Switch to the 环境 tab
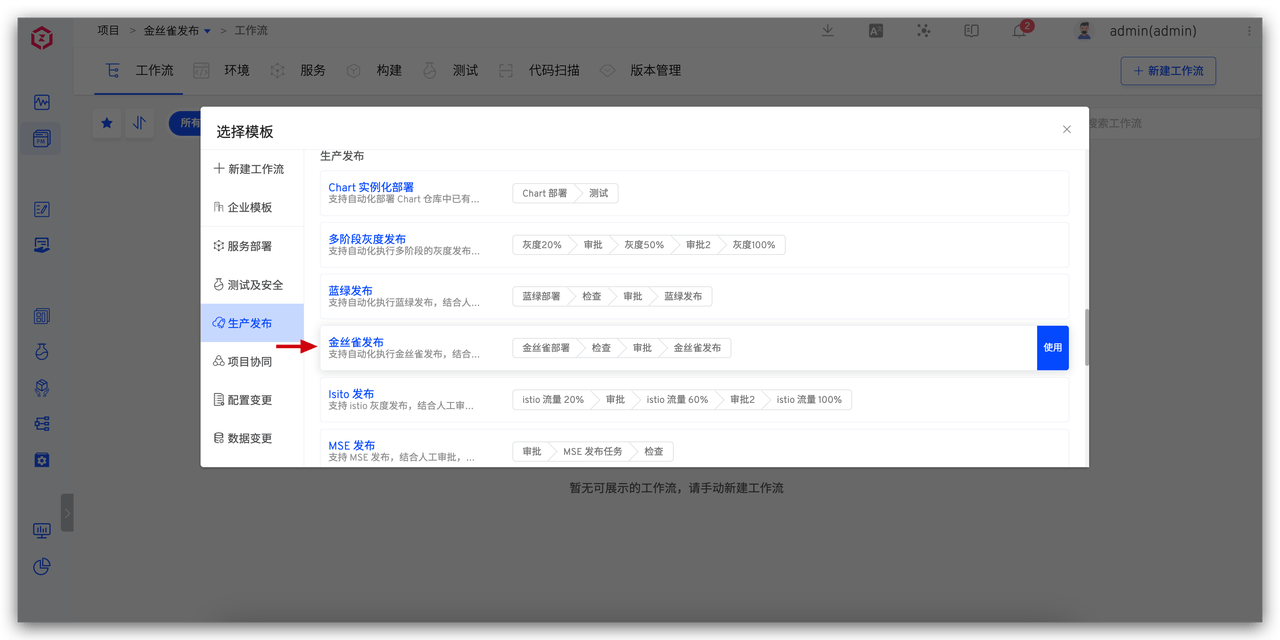Viewport: 1280px width, 640px height. tap(239, 70)
